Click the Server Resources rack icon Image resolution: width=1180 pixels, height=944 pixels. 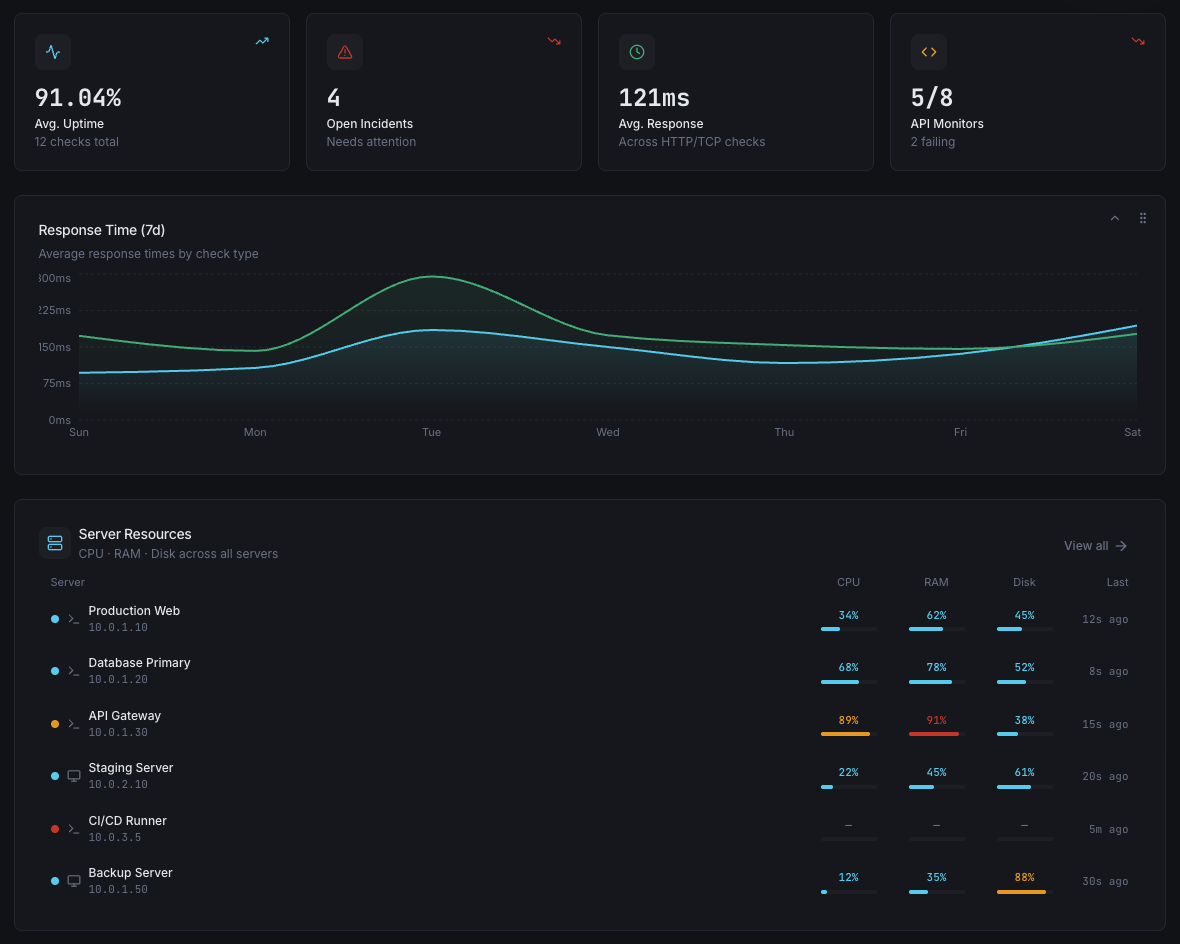(55, 542)
